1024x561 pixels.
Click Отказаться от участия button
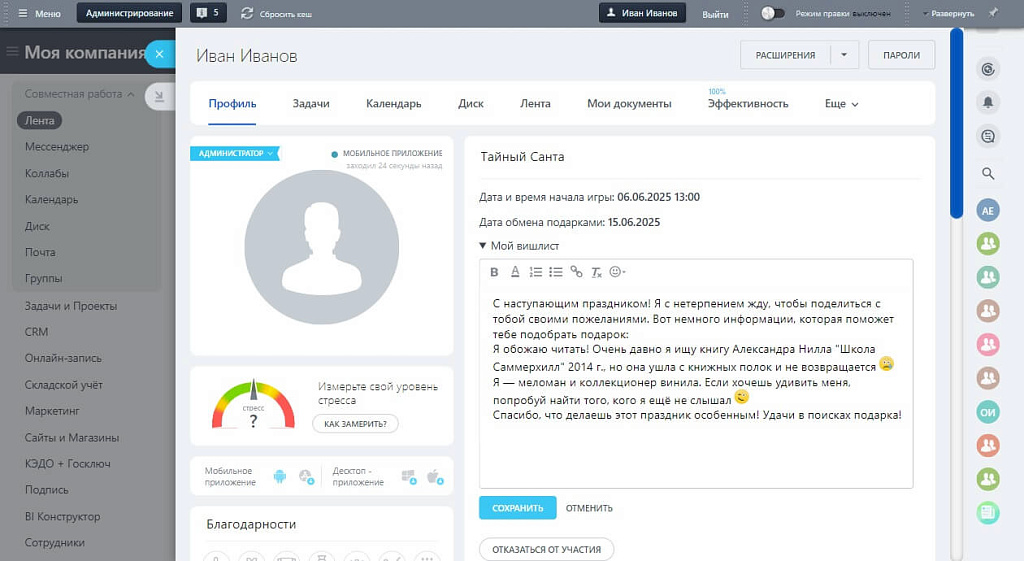click(x=546, y=549)
